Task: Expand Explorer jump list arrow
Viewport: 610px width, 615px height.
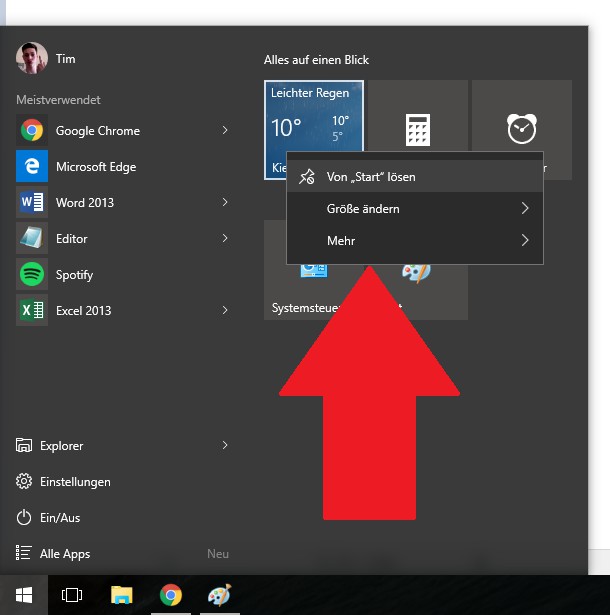Action: point(225,446)
